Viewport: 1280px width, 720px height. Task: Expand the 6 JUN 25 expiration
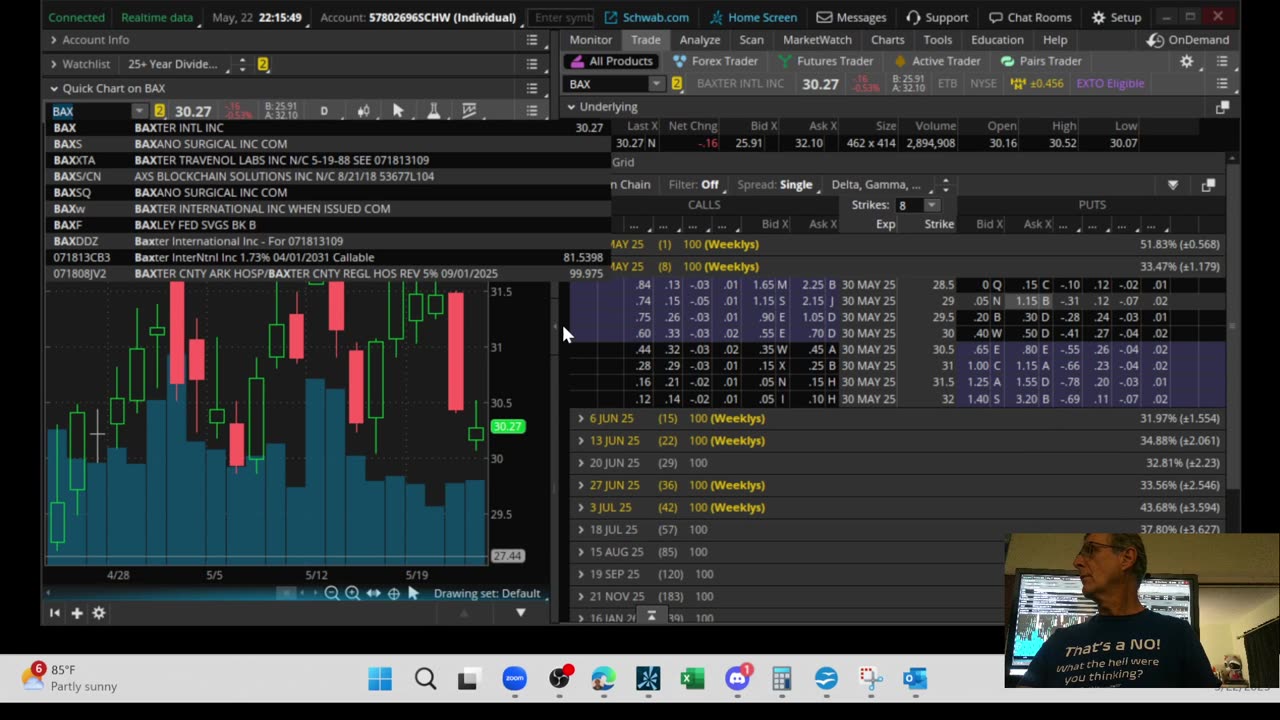581,419
